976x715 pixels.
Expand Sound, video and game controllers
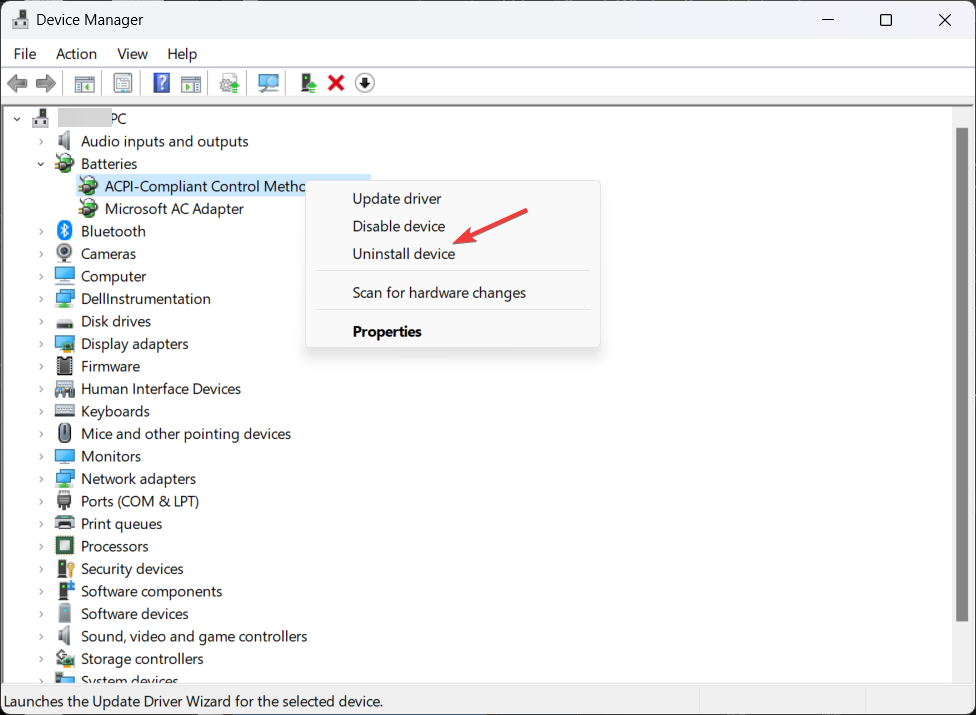click(x=41, y=637)
